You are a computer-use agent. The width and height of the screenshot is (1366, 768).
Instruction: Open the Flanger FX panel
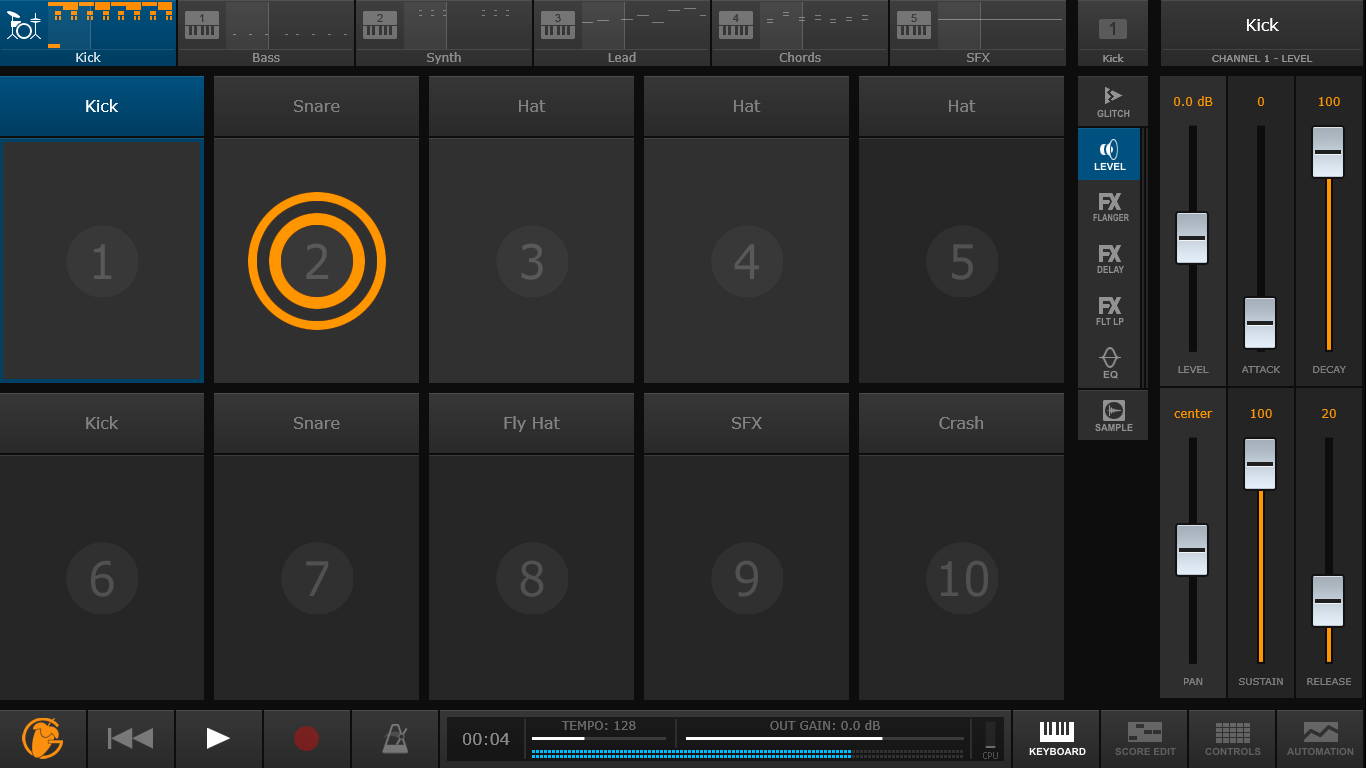(1110, 206)
